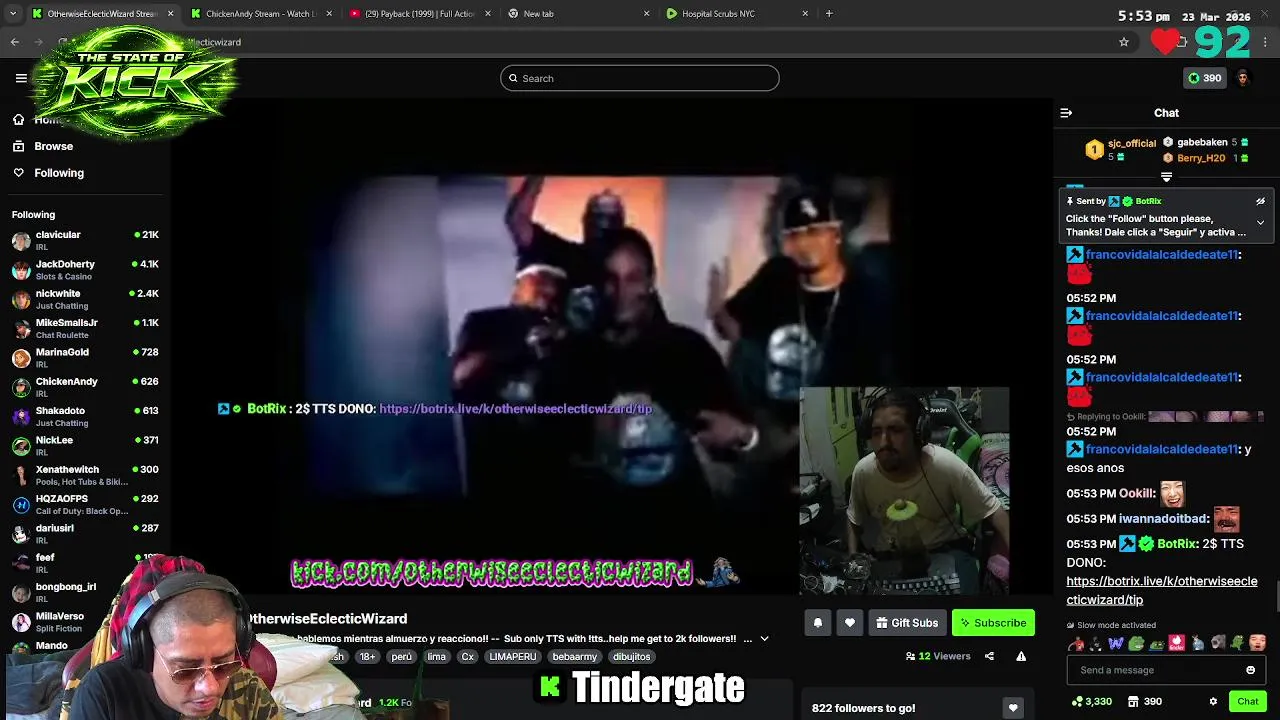Hide the pinned BotRix message

pos(1260,201)
